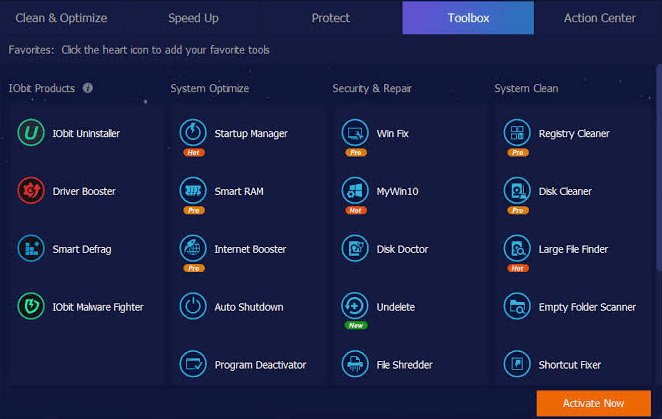This screenshot has width=662, height=419.
Task: Click the Disk Doctor text label
Action: (402, 249)
